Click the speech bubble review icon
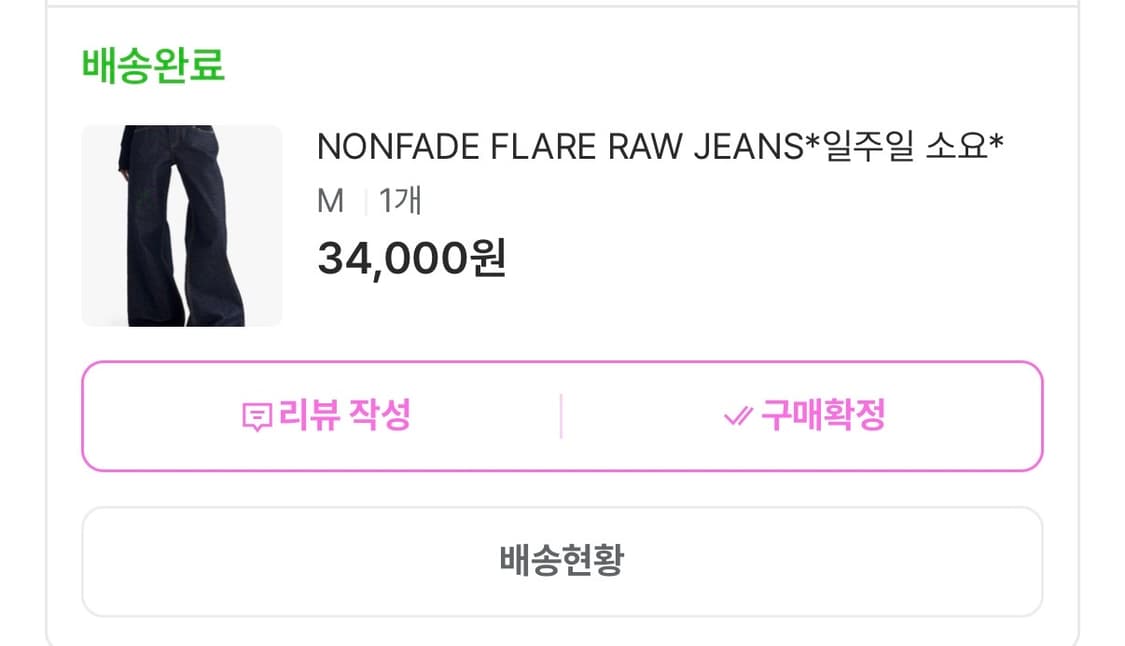The width and height of the screenshot is (1125, 646). pyautogui.click(x=257, y=416)
